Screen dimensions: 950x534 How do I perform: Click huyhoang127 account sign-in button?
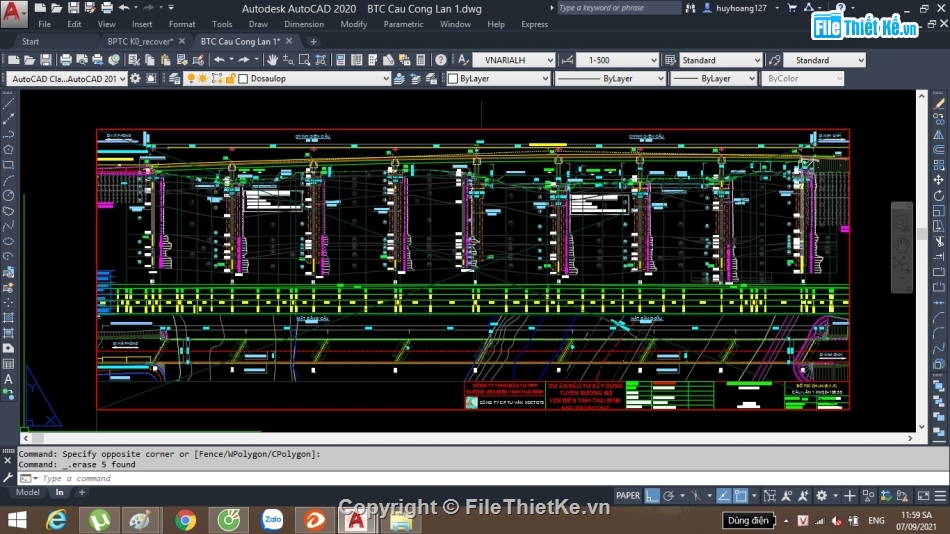[740, 8]
